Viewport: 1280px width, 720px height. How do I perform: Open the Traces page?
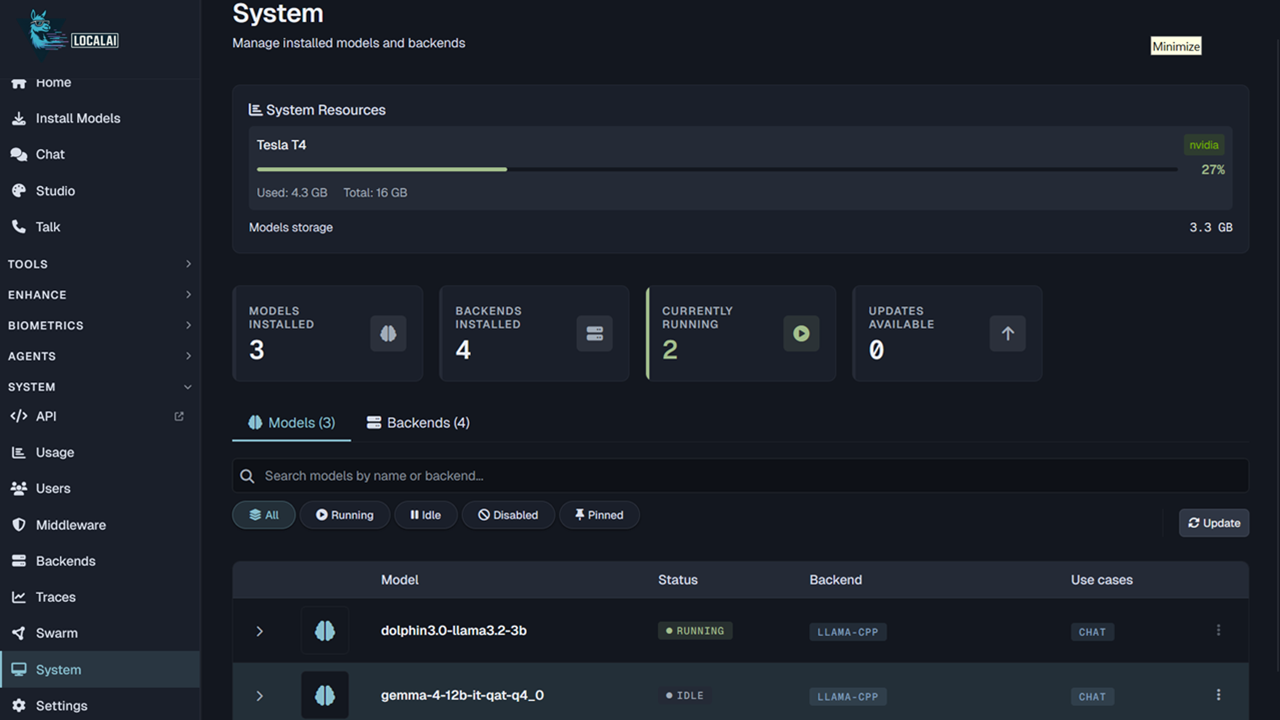(100, 597)
